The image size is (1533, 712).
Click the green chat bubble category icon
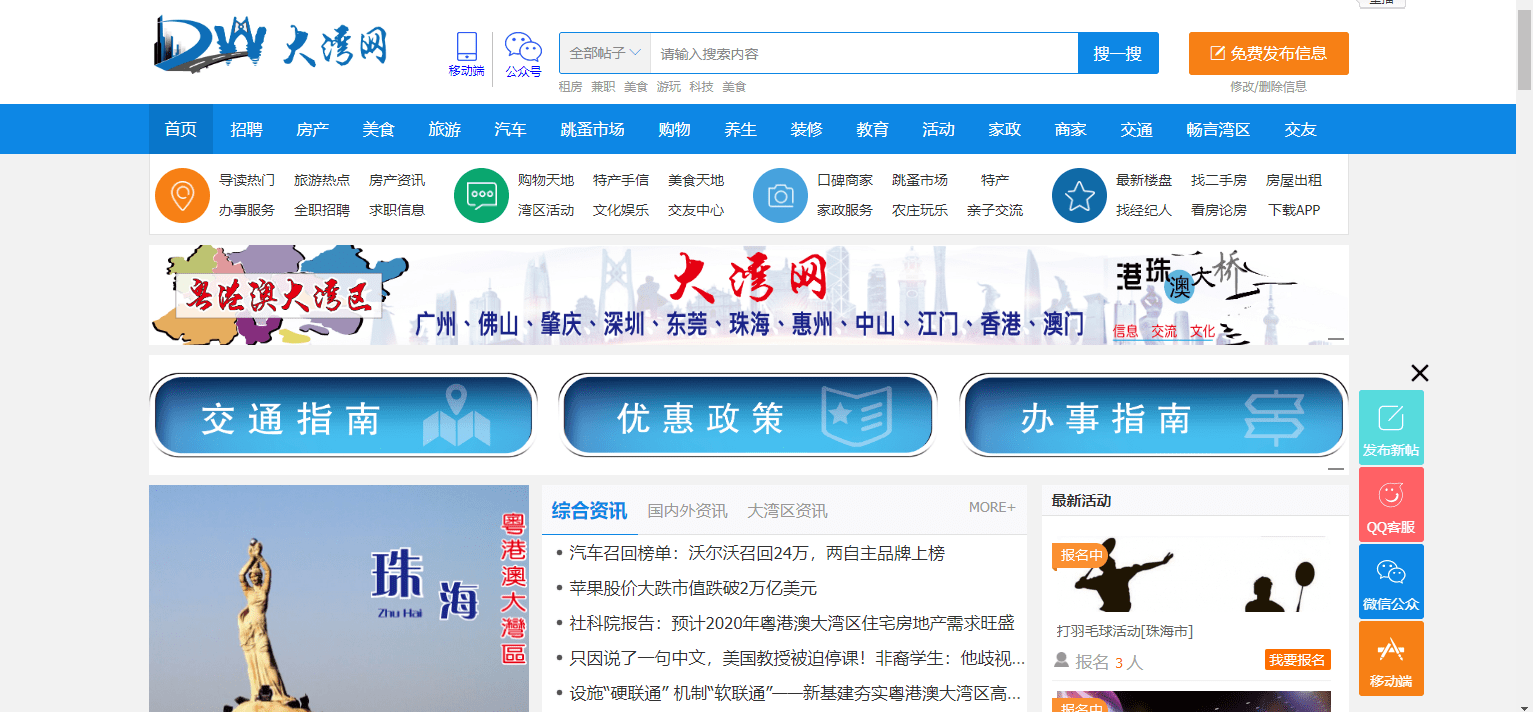[481, 195]
